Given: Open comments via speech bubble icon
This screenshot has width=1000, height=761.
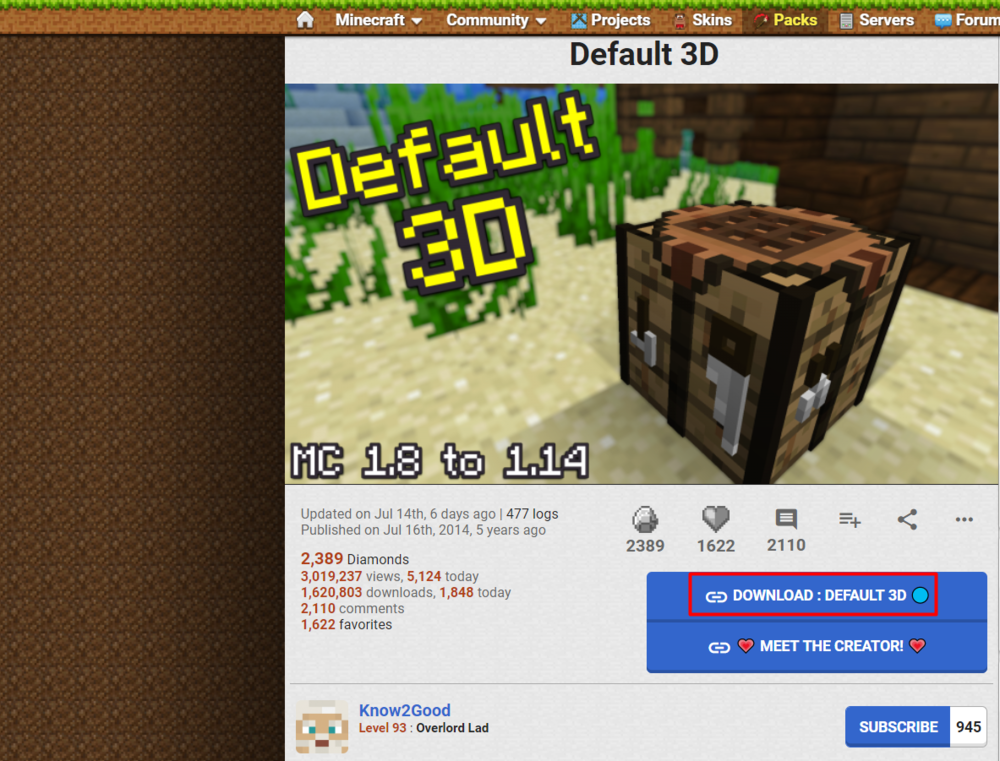Looking at the screenshot, I should 786,519.
